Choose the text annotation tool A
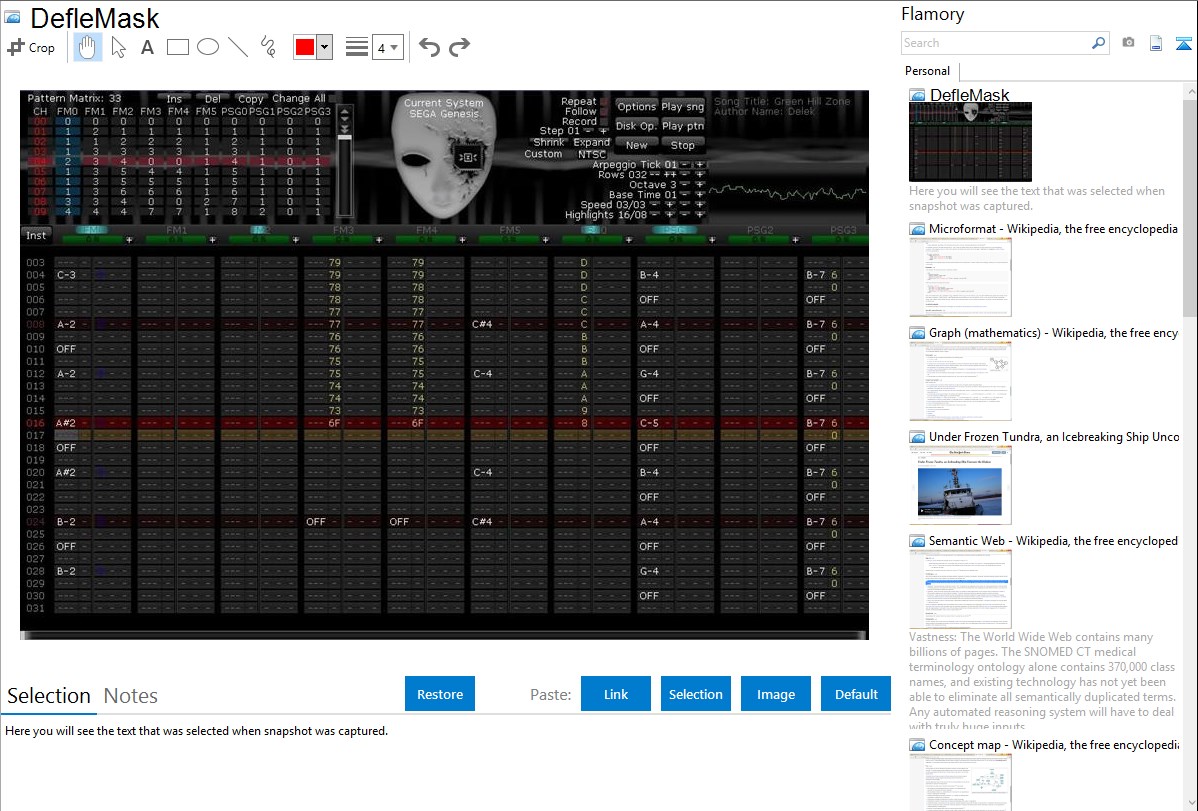 tap(147, 47)
